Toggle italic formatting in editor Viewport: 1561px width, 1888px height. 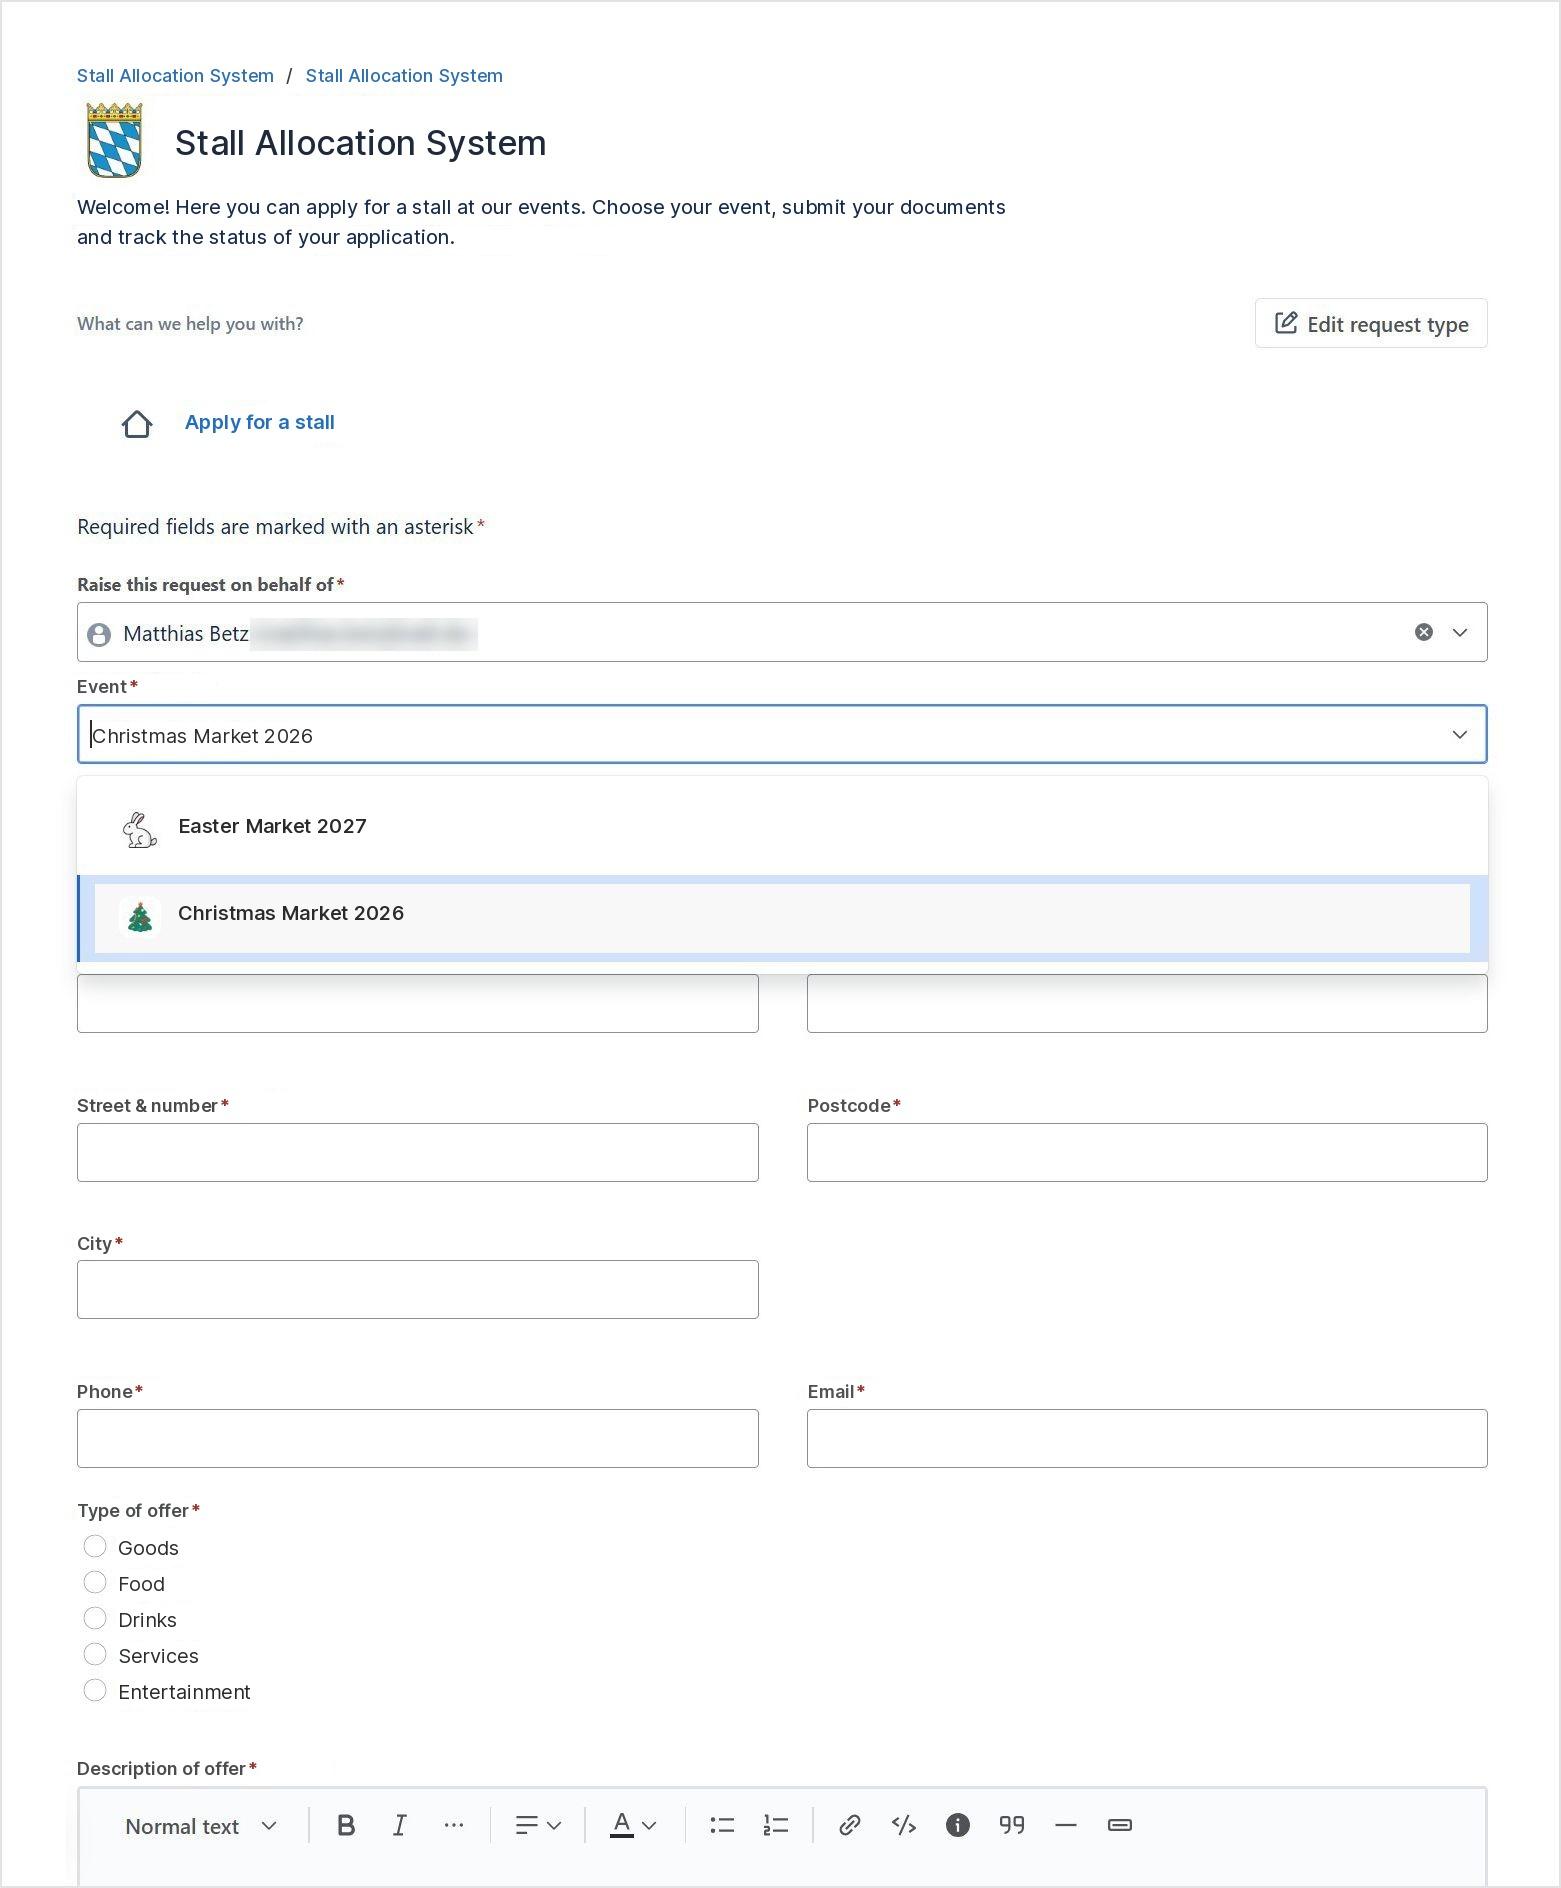400,1826
